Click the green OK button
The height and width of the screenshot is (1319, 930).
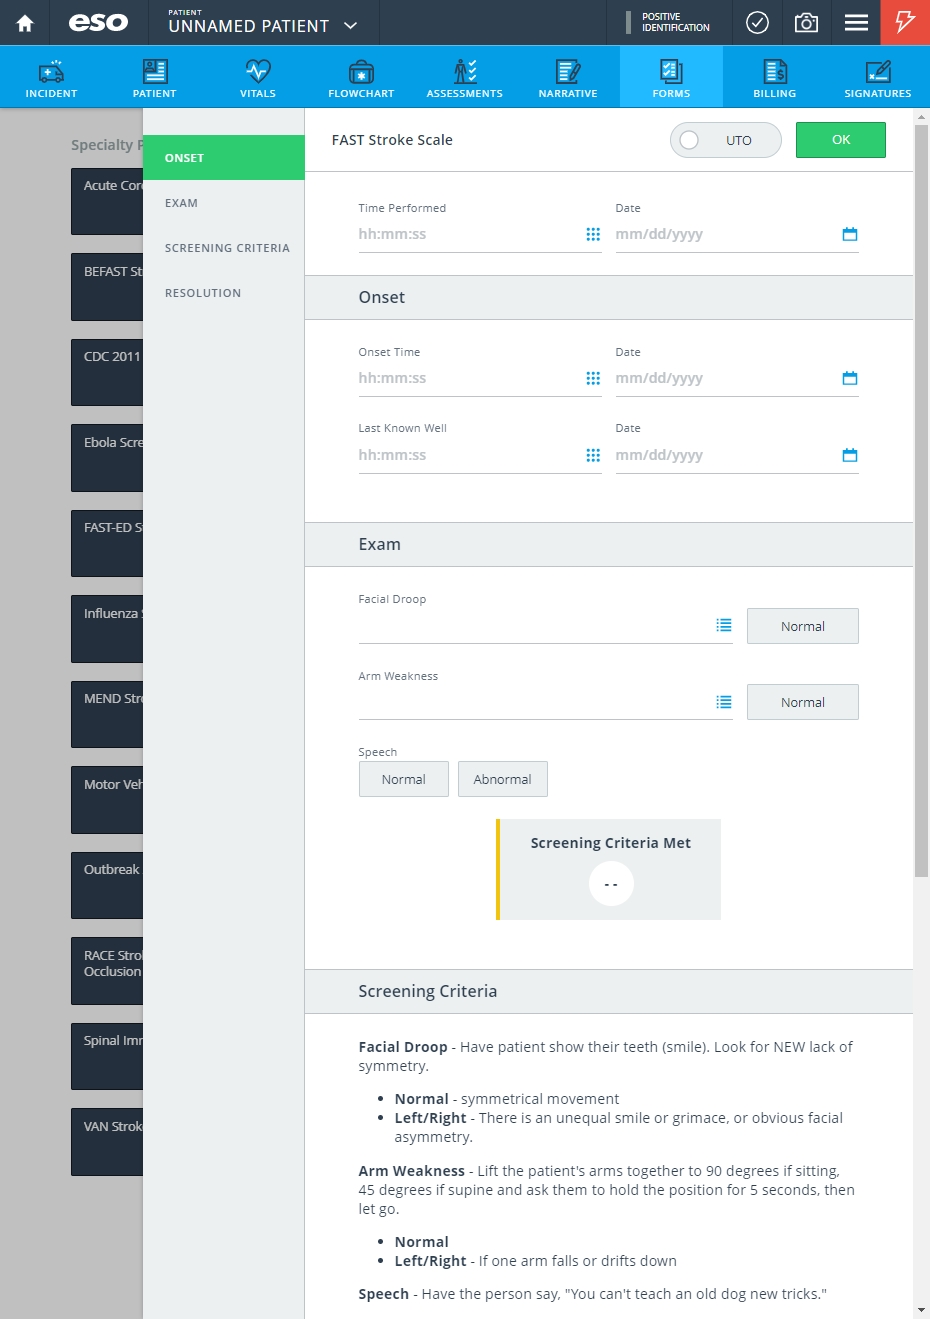840,140
